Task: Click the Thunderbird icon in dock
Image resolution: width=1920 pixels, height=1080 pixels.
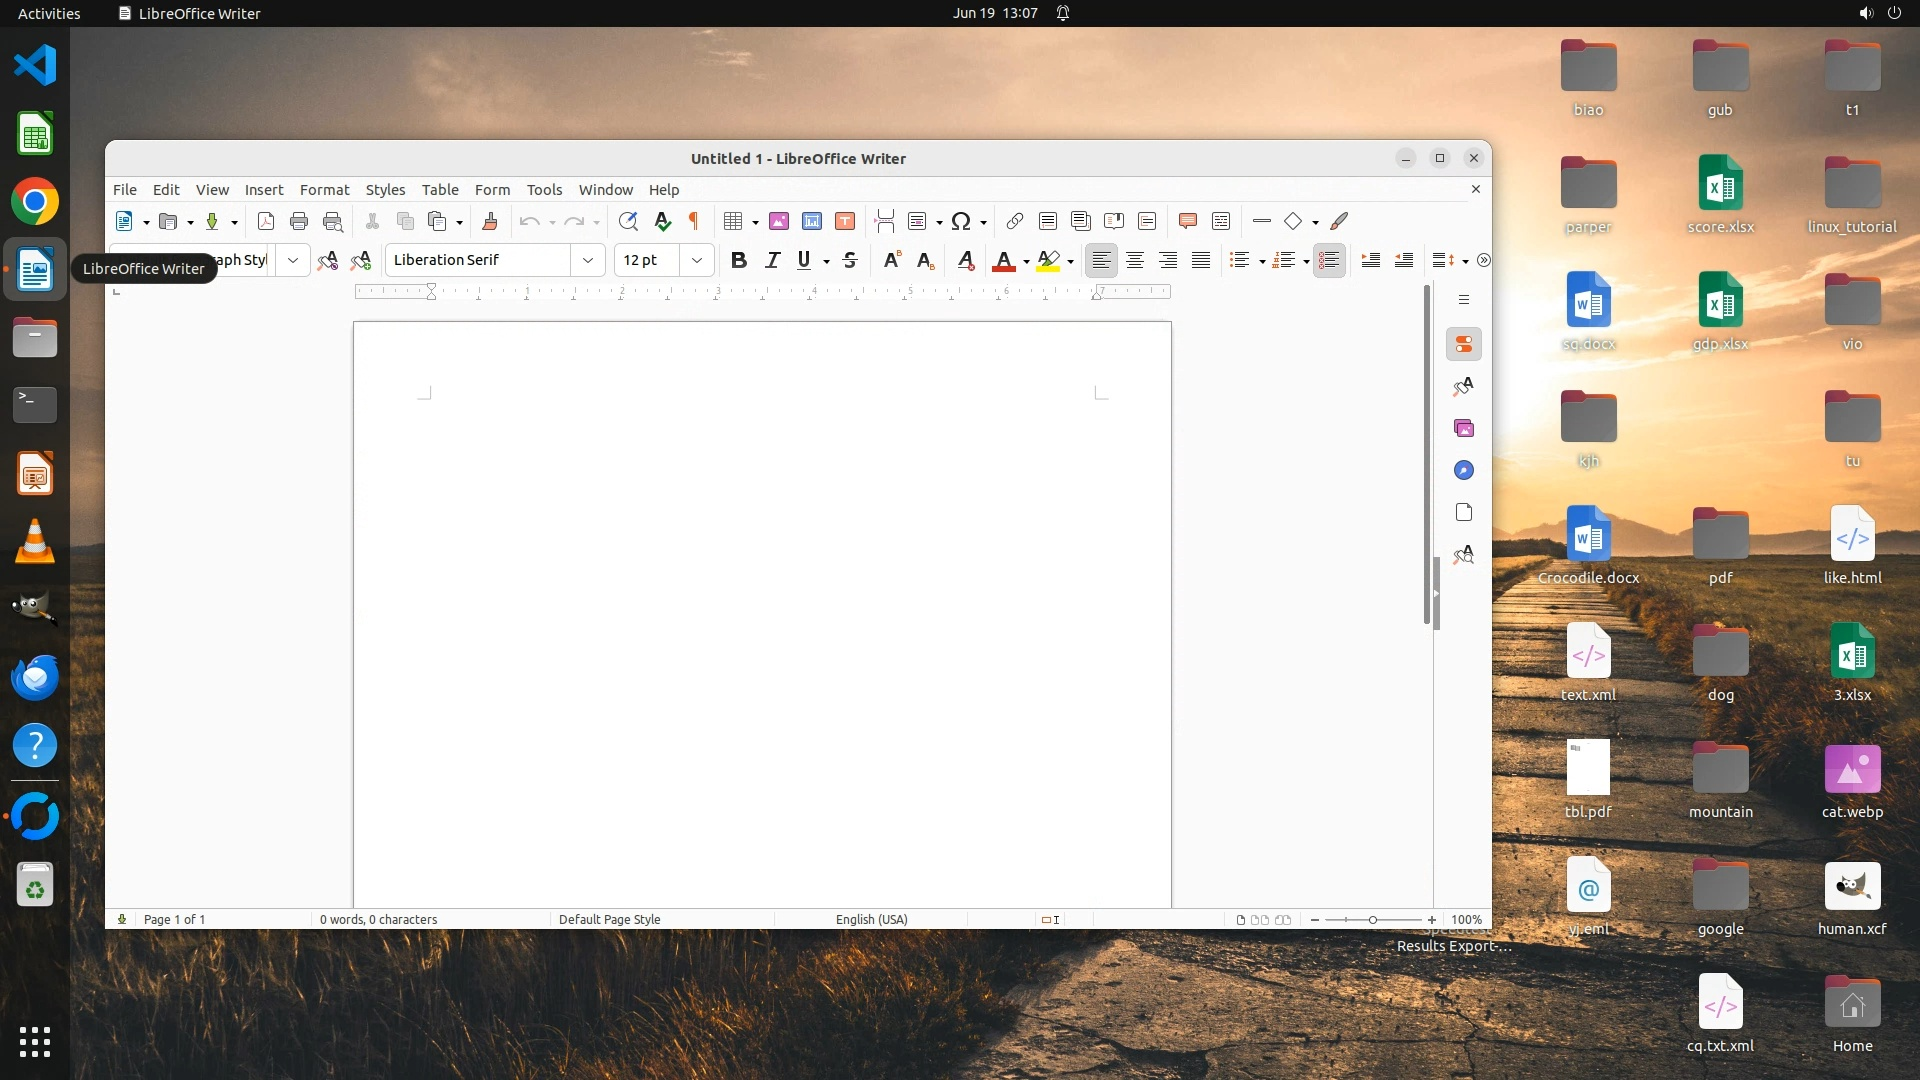Action: (35, 678)
